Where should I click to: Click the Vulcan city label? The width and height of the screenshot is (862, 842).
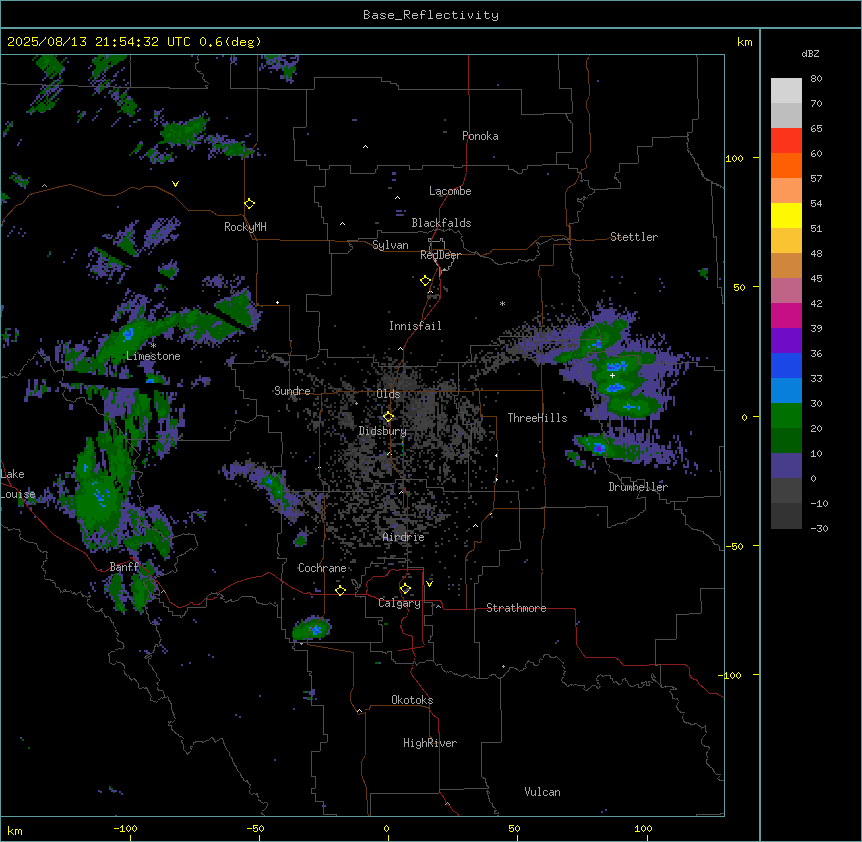coord(543,792)
